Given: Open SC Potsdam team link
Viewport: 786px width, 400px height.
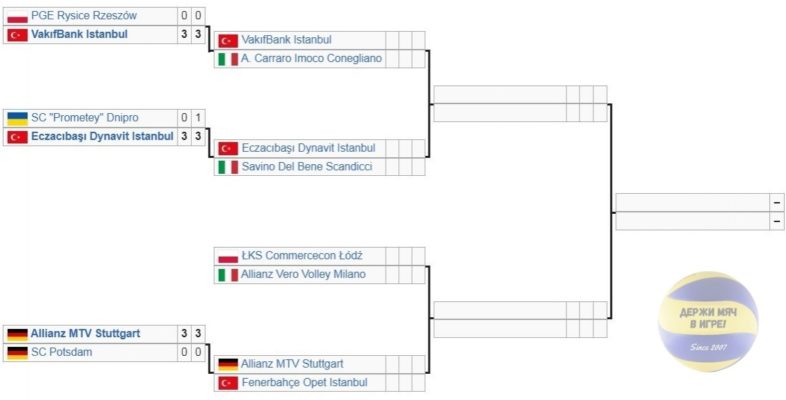Looking at the screenshot, I should tap(62, 352).
